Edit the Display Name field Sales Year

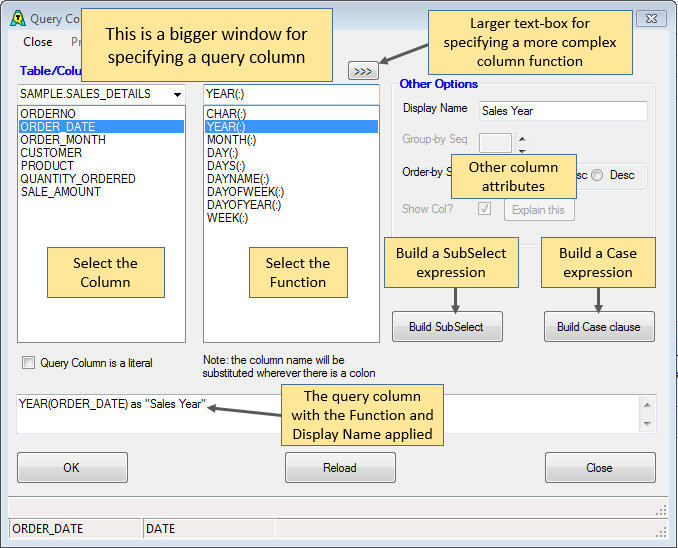pos(563,111)
